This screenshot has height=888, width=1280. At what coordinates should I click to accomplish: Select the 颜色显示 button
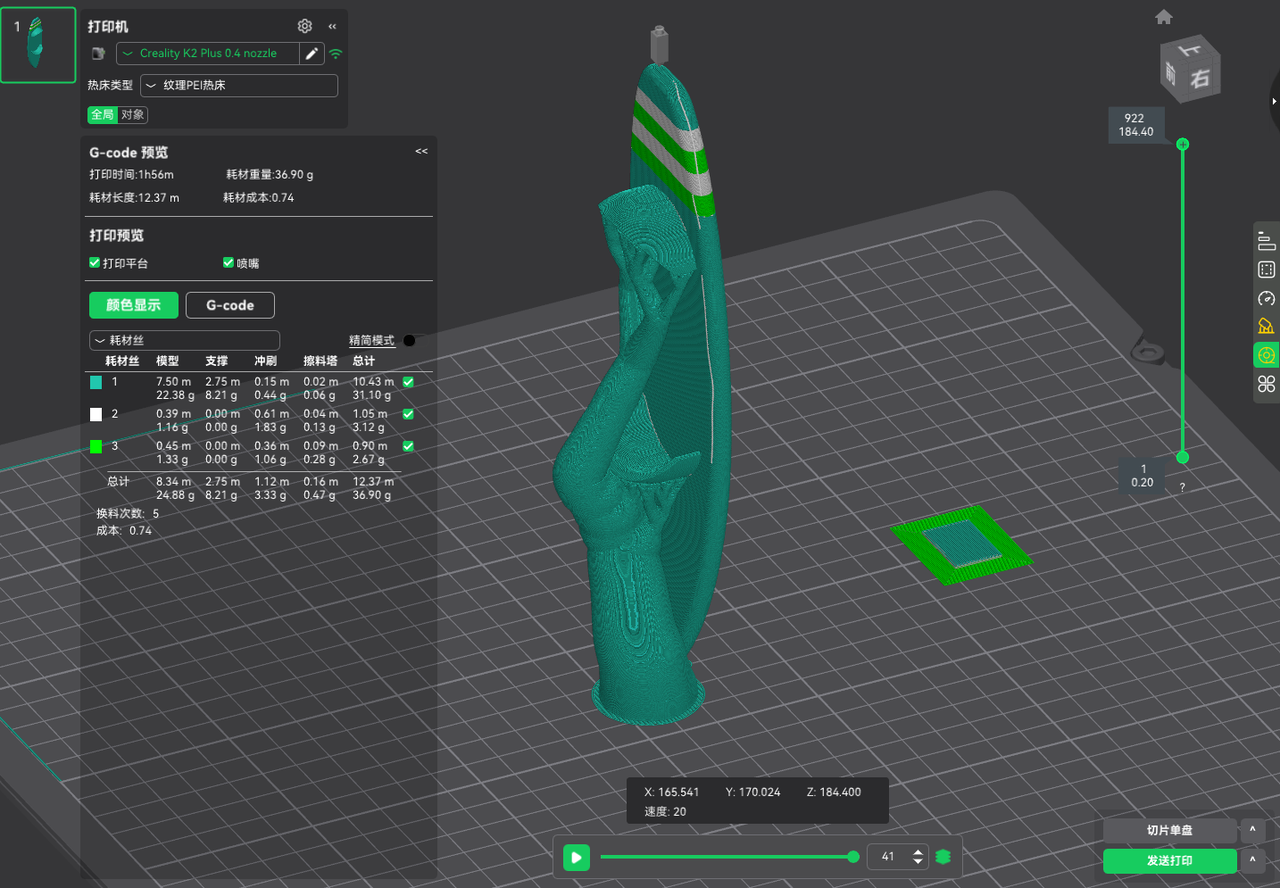133,305
